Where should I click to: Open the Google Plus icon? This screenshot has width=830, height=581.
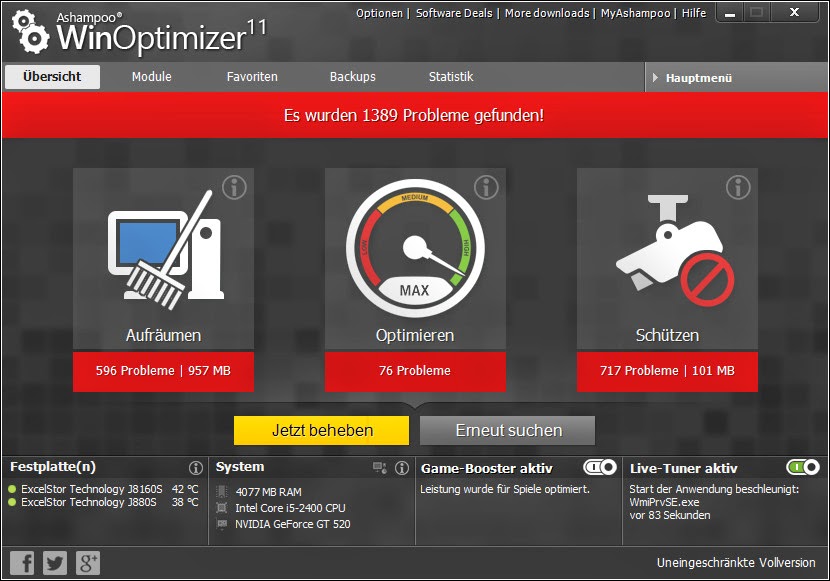coord(88,562)
